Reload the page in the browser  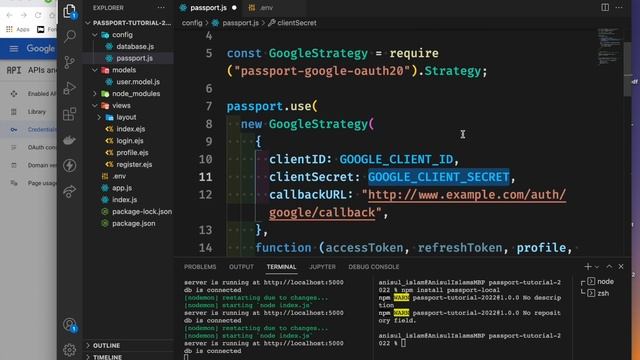38,15
